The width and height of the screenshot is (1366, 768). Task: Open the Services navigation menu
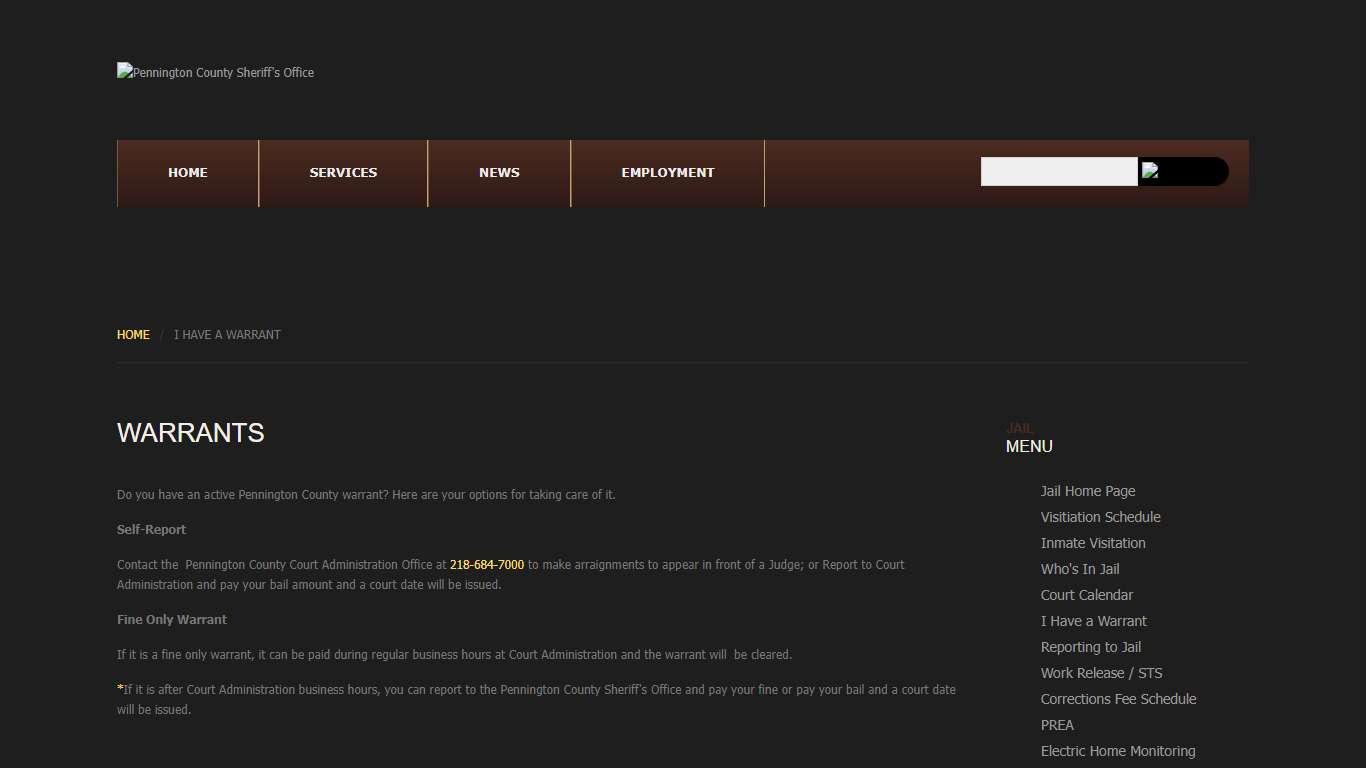pos(343,173)
